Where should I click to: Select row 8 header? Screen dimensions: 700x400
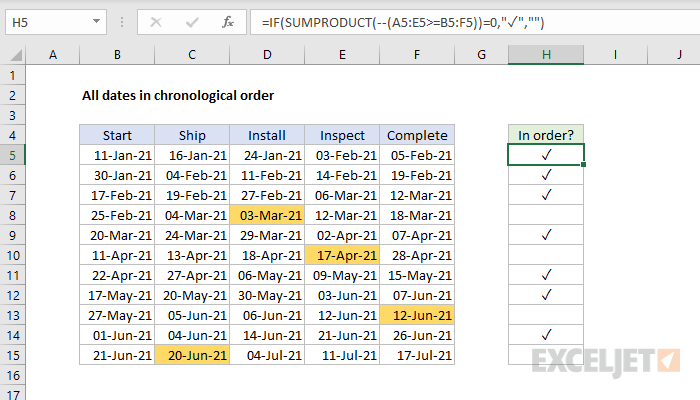12,215
